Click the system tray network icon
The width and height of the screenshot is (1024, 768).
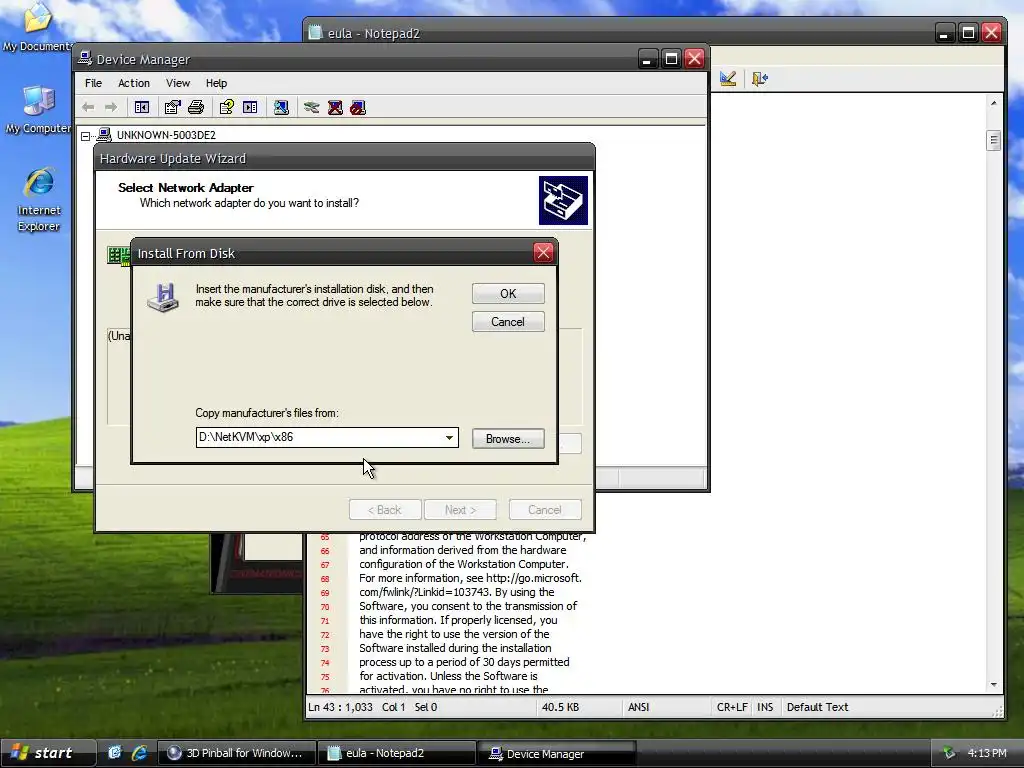click(949, 753)
